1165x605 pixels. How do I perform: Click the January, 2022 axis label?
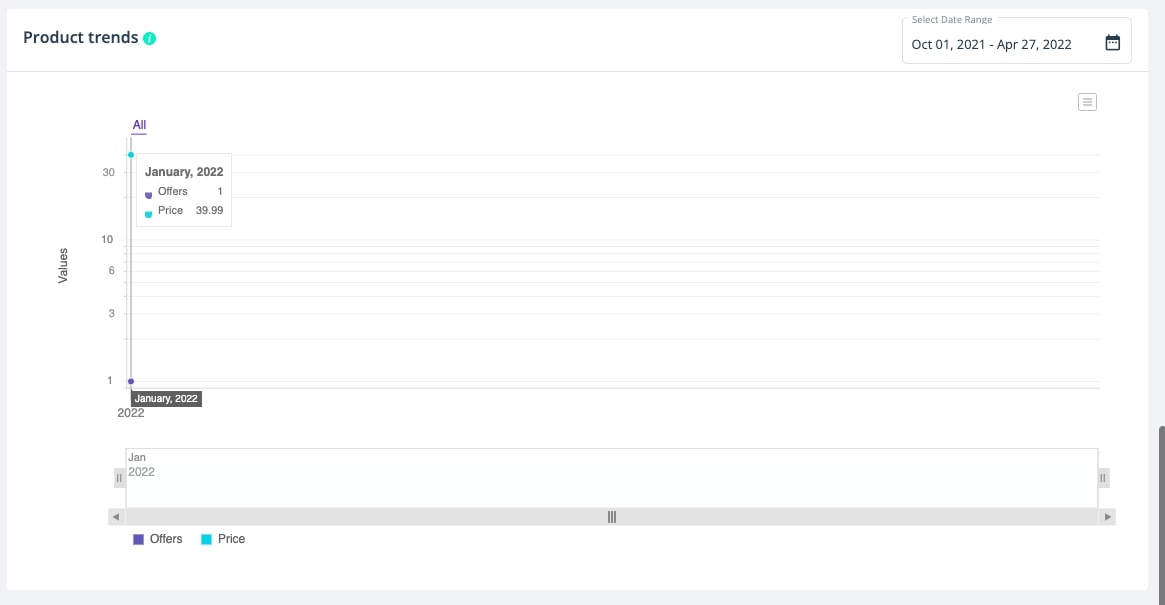[166, 398]
